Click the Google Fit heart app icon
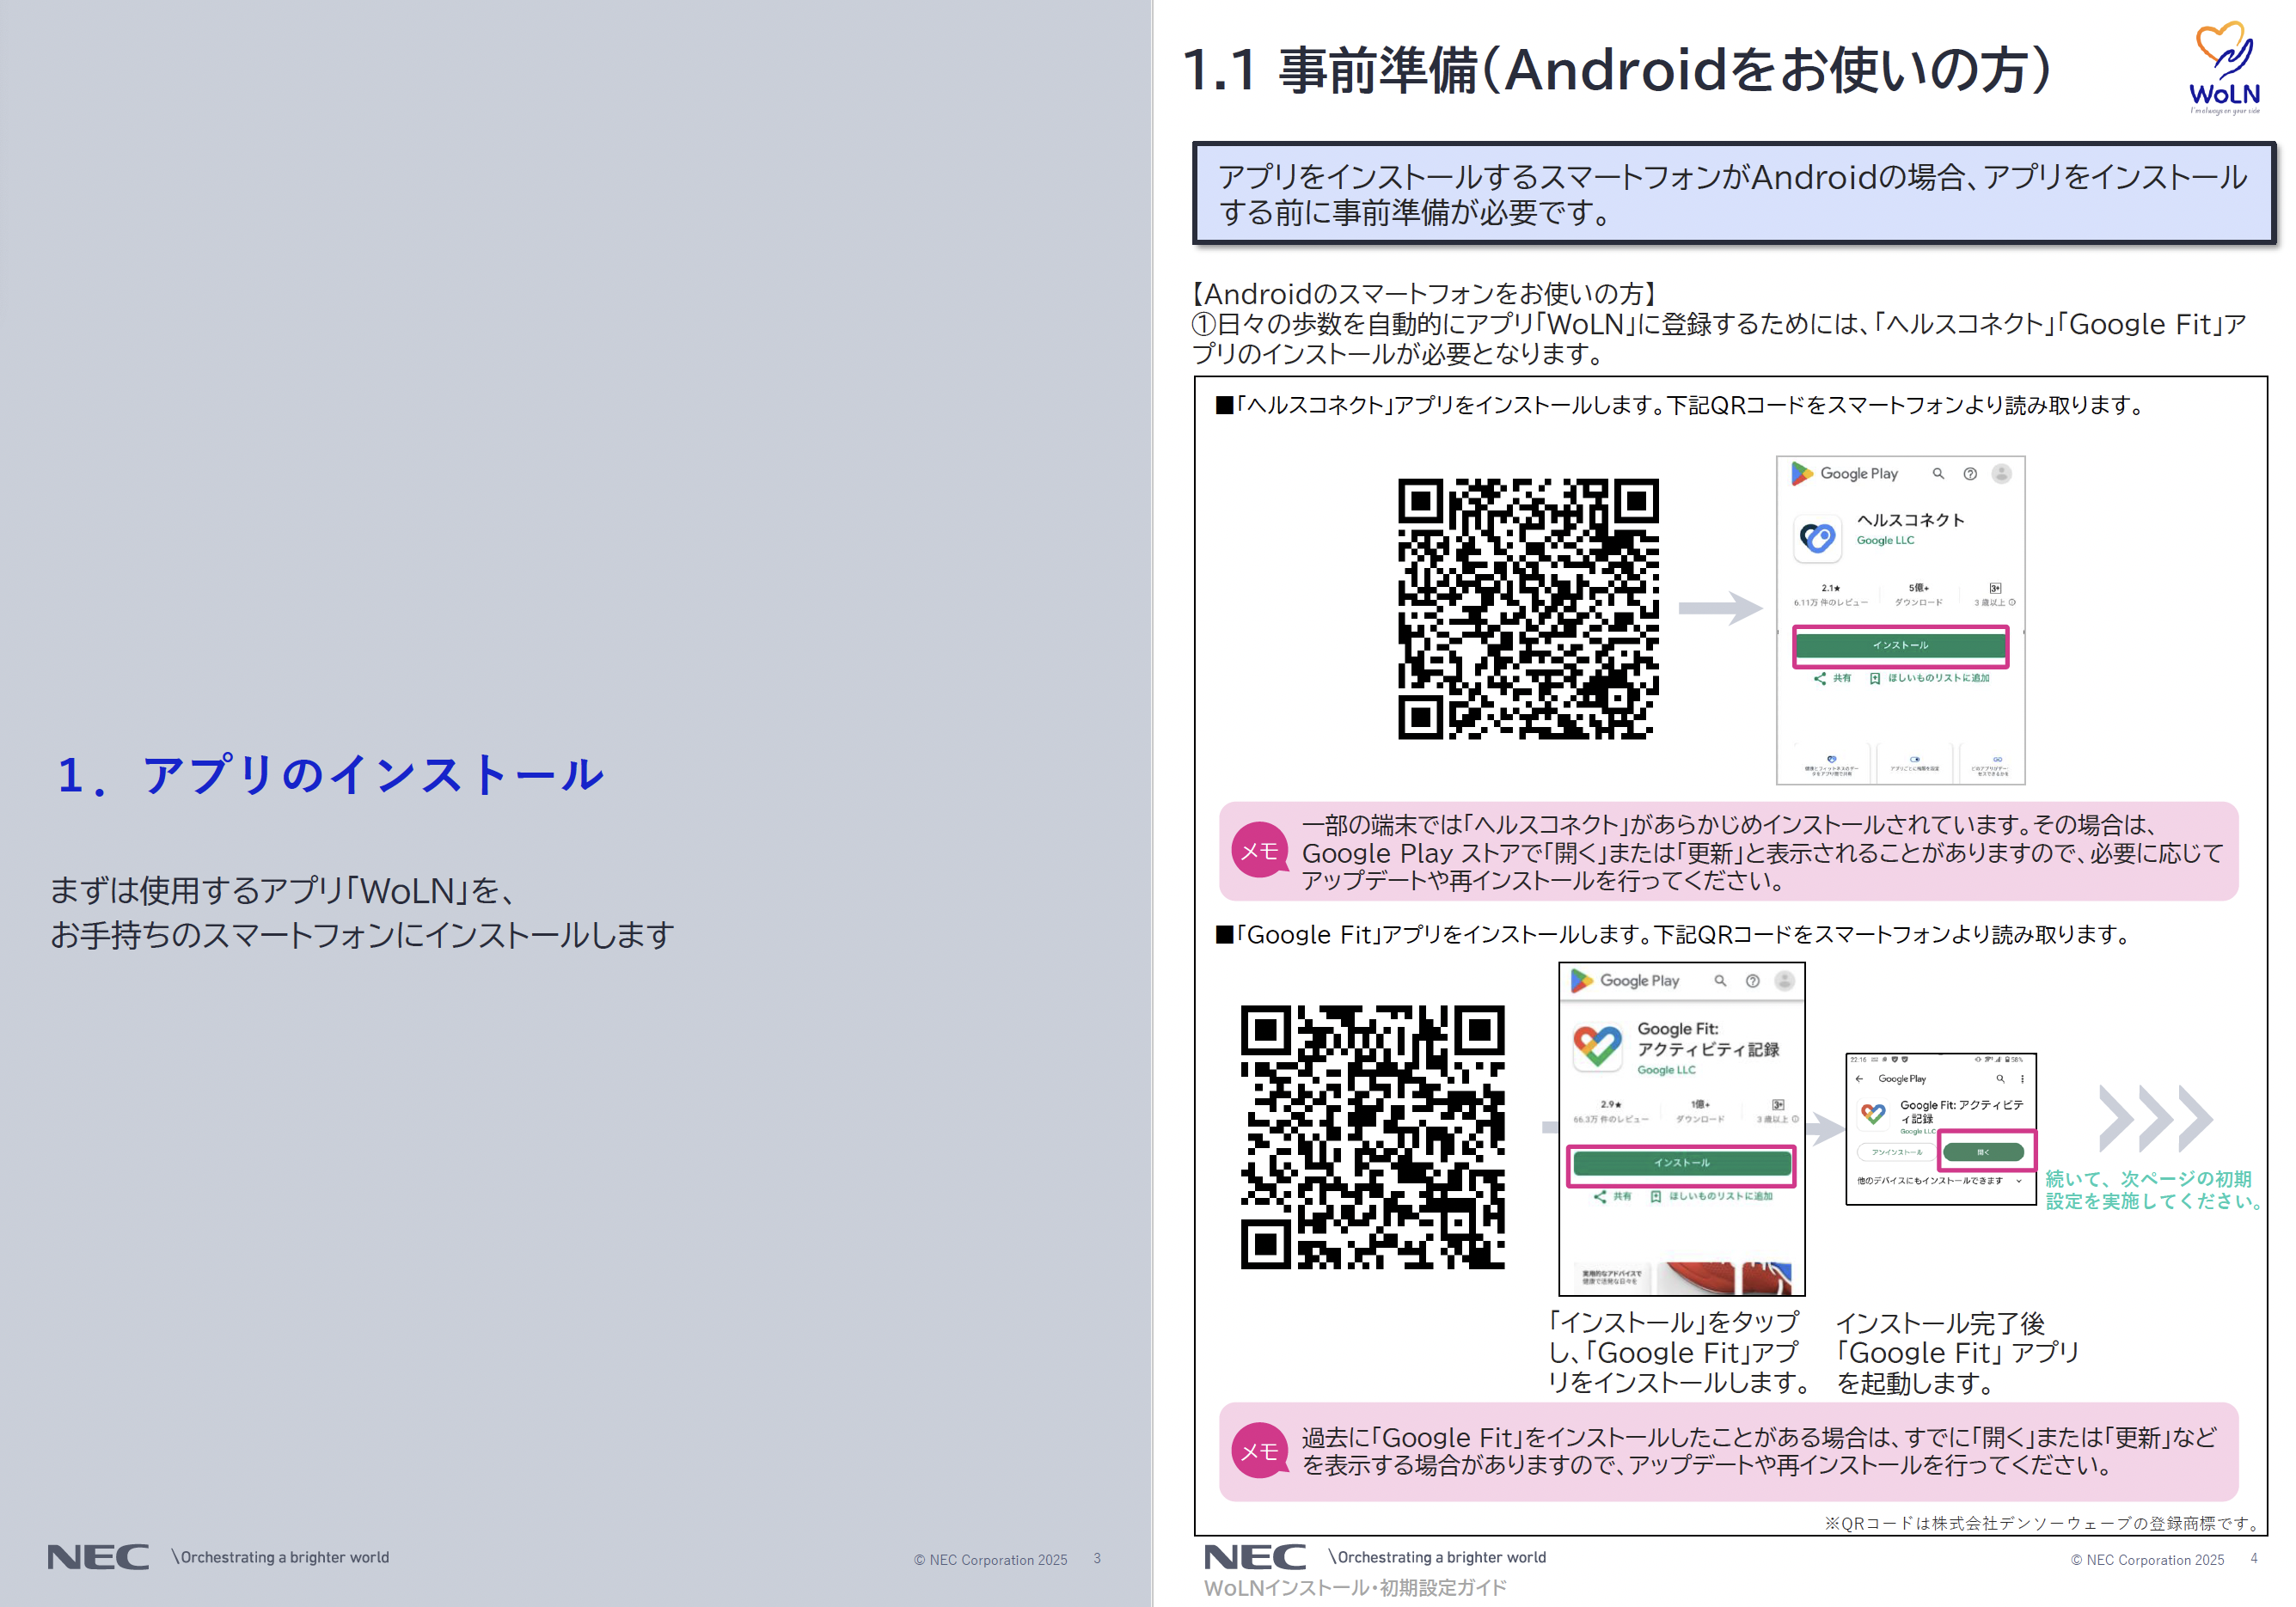This screenshot has width=2296, height=1607. coord(1597,1045)
